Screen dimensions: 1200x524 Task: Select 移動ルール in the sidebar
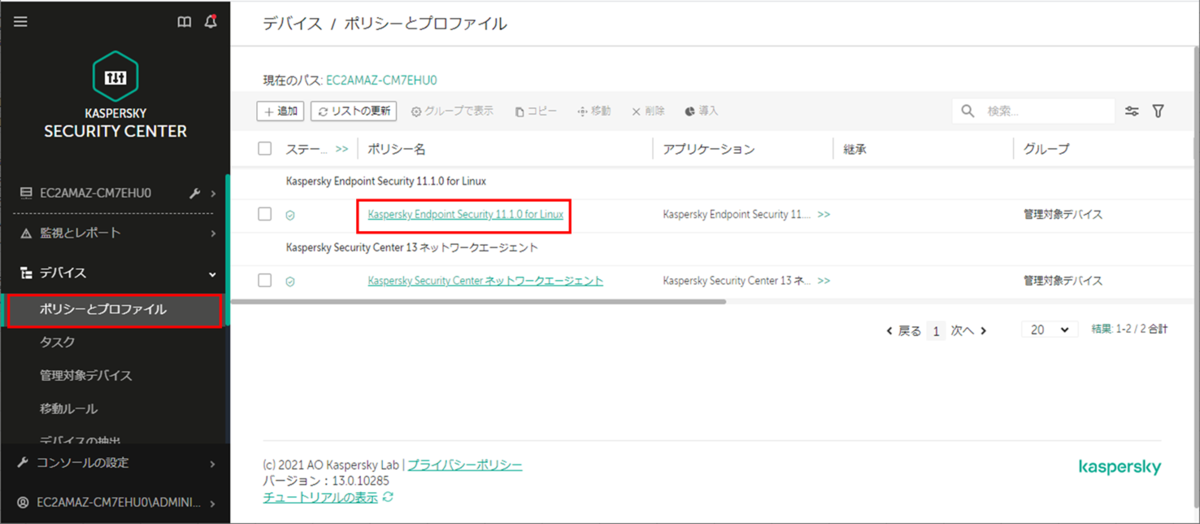(69, 408)
